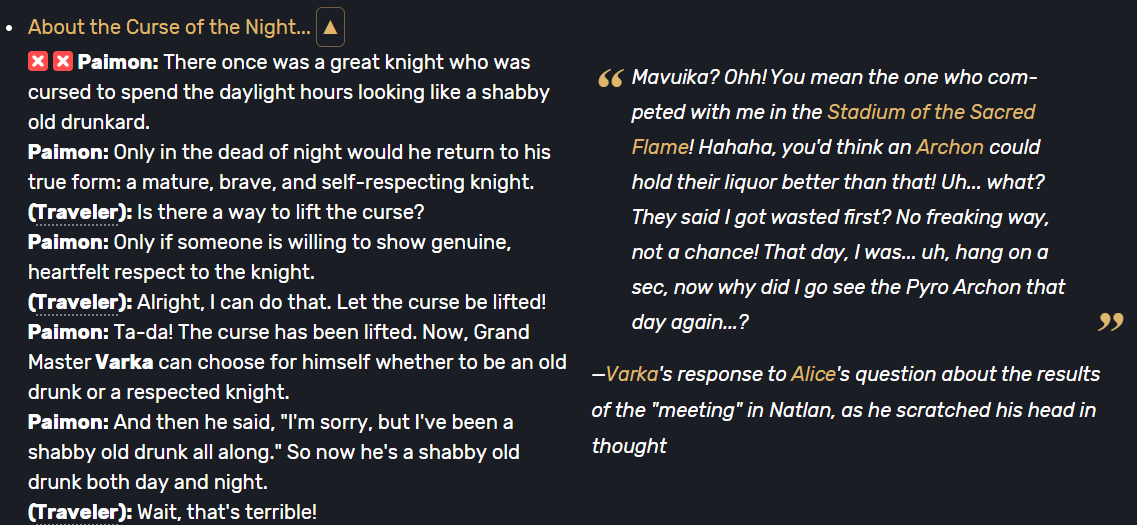Click the second red X icon
Image resolution: width=1137 pixels, height=525 pixels.
(62, 62)
